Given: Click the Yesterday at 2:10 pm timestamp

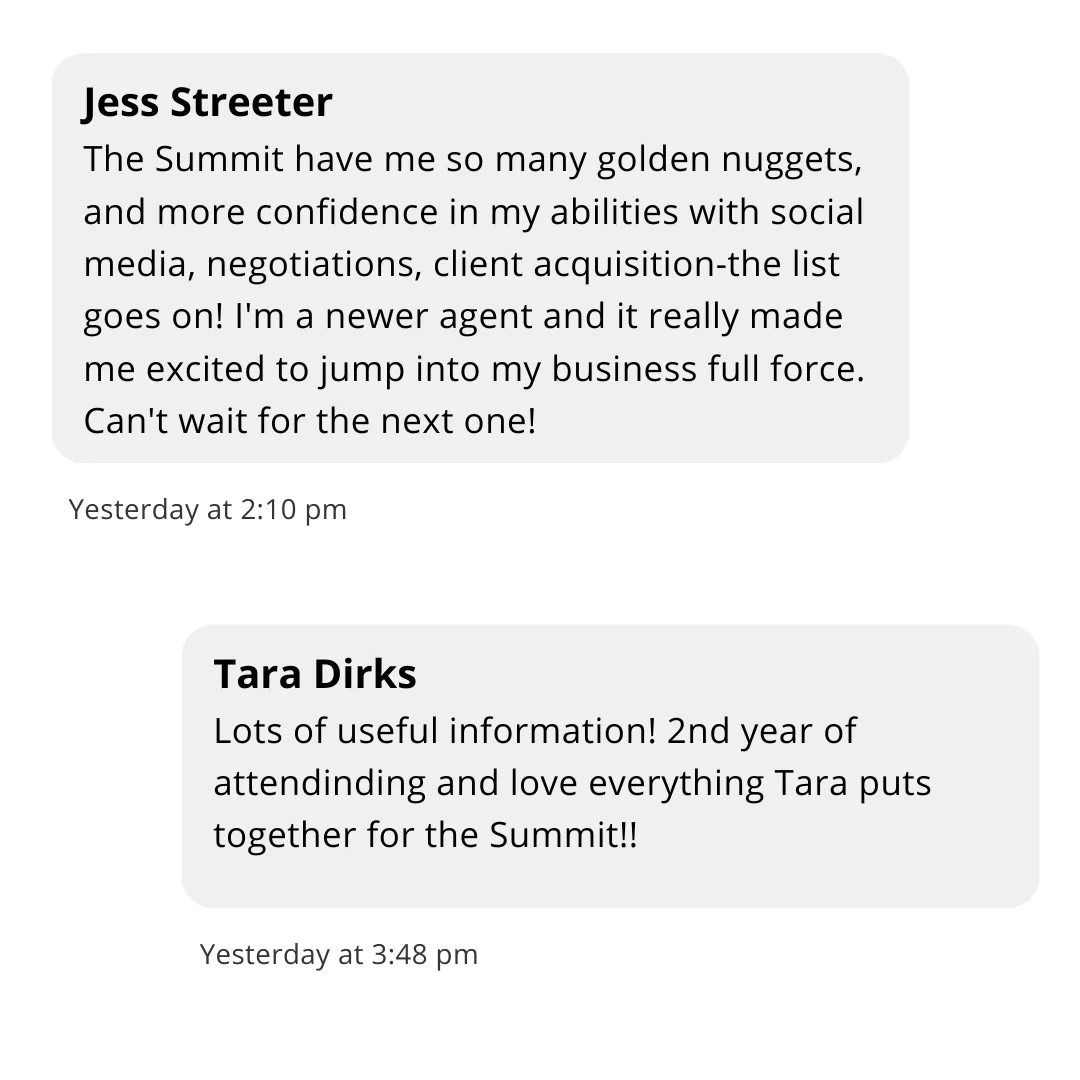Looking at the screenshot, I should click(x=207, y=510).
